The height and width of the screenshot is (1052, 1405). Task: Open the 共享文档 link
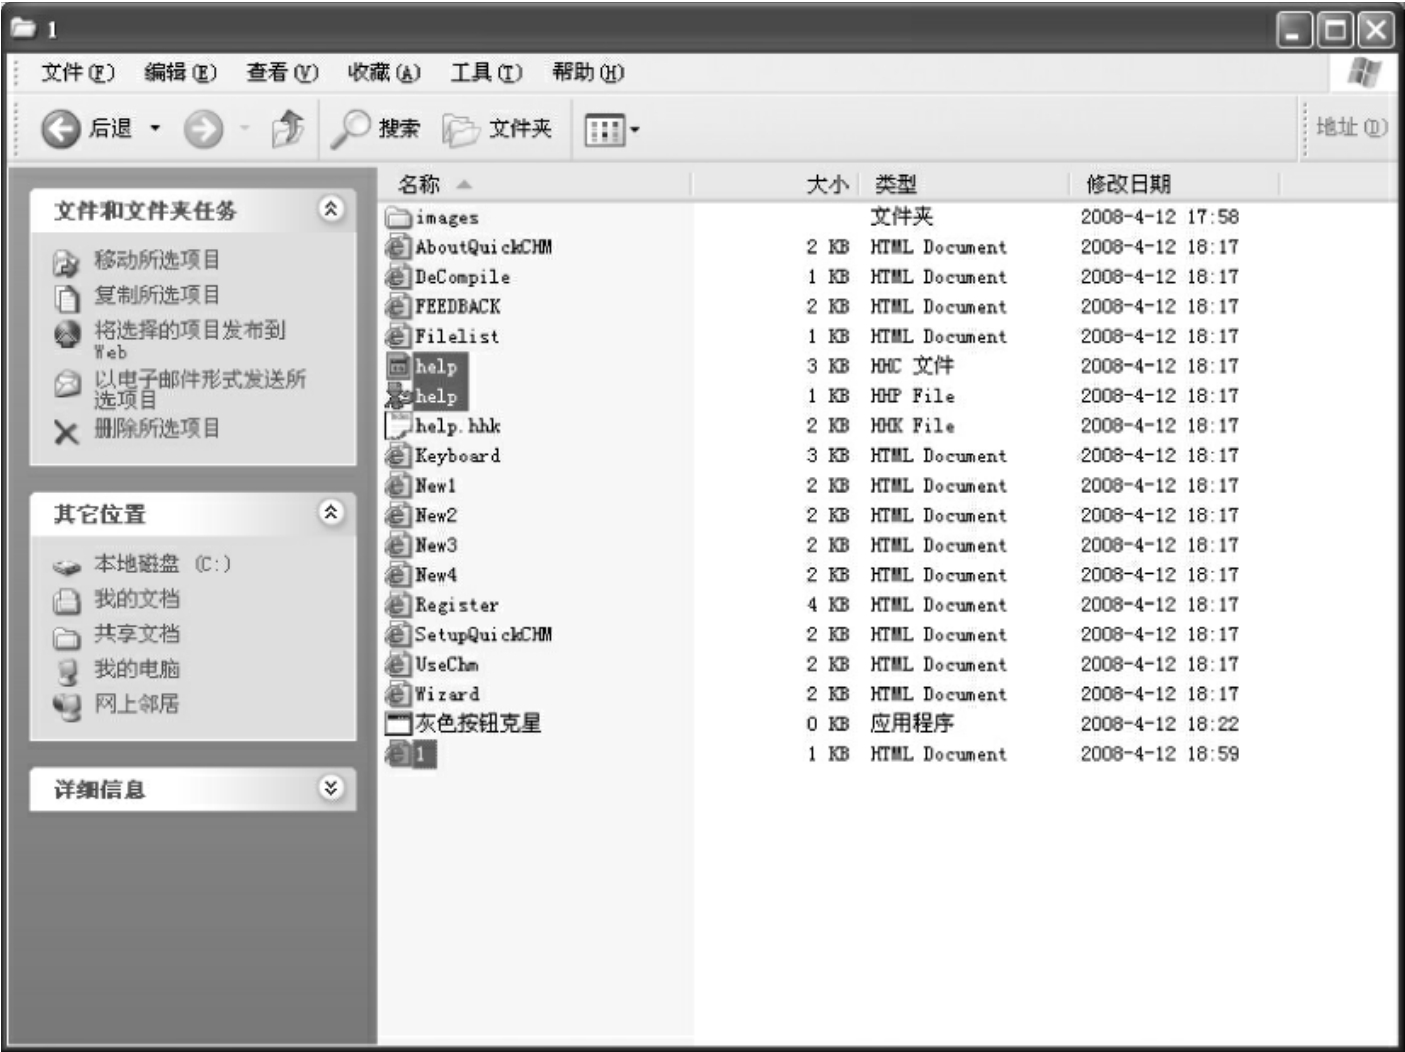pos(137,634)
